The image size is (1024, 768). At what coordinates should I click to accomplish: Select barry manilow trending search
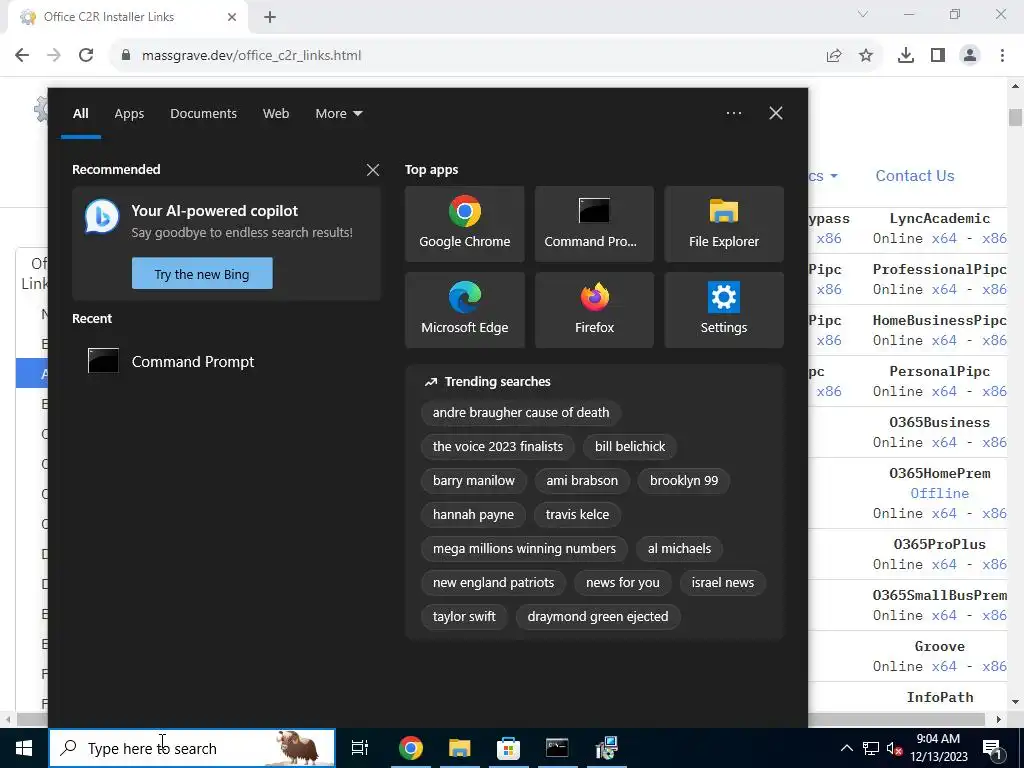[473, 481]
